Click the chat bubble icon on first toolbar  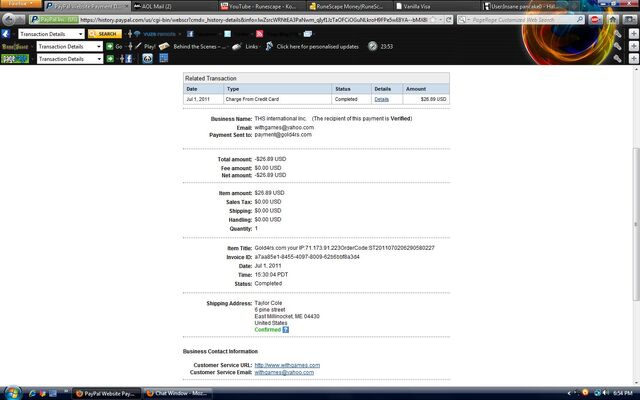click(x=308, y=34)
